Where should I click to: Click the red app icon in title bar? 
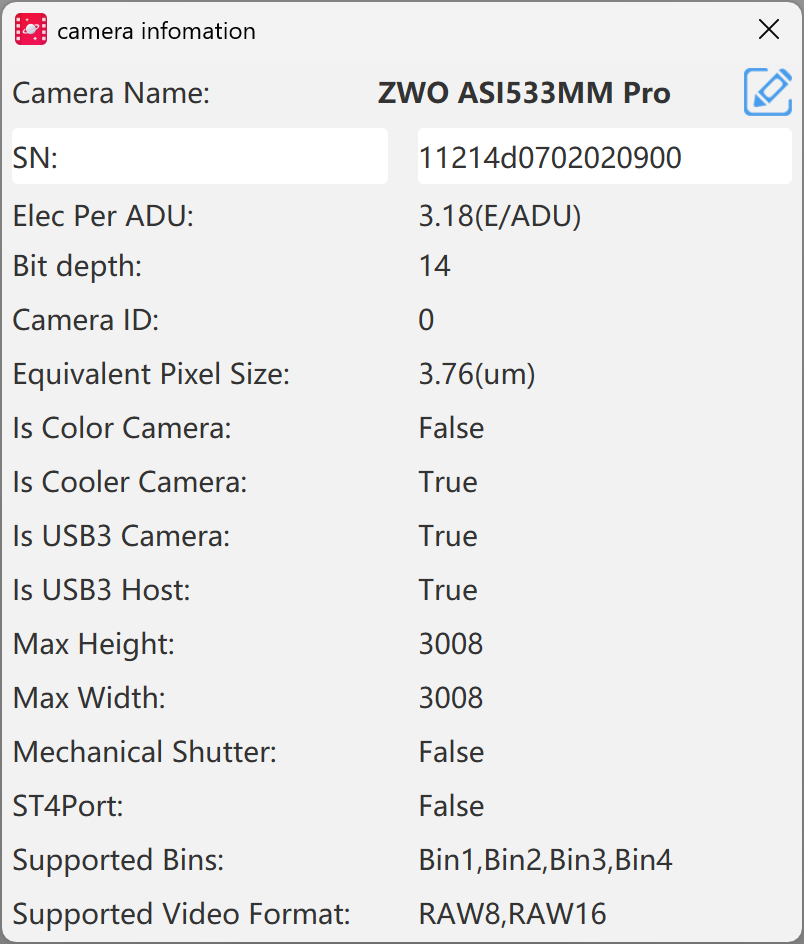(x=31, y=30)
